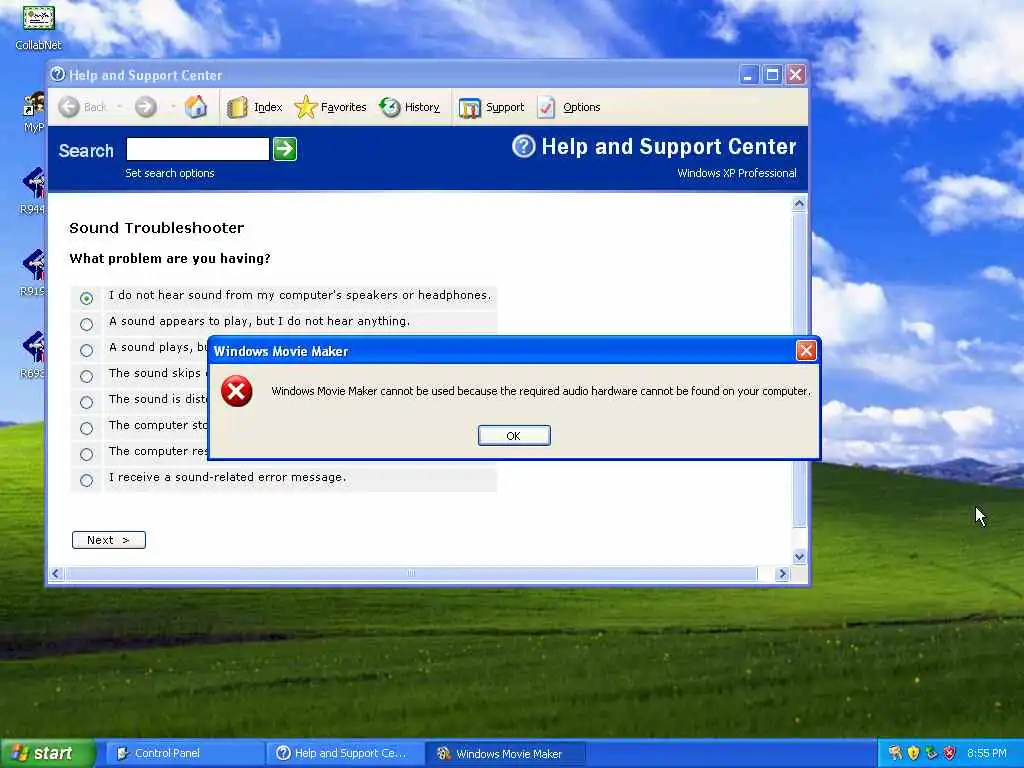
Task: Open the Support toolbar icon
Action: 470,108
